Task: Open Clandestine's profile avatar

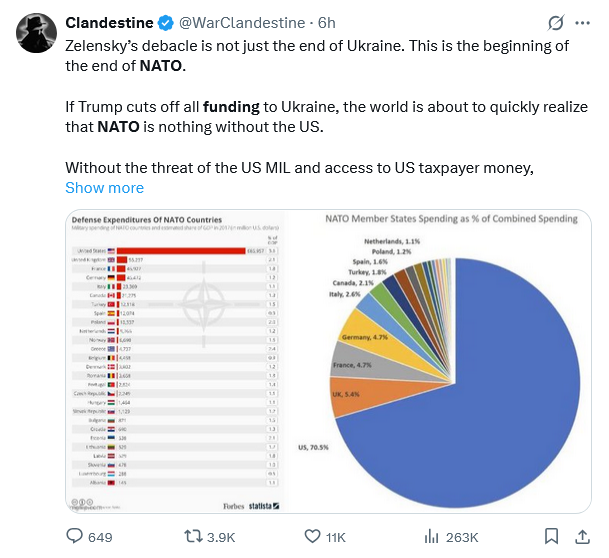Action: pyautogui.click(x=35, y=33)
